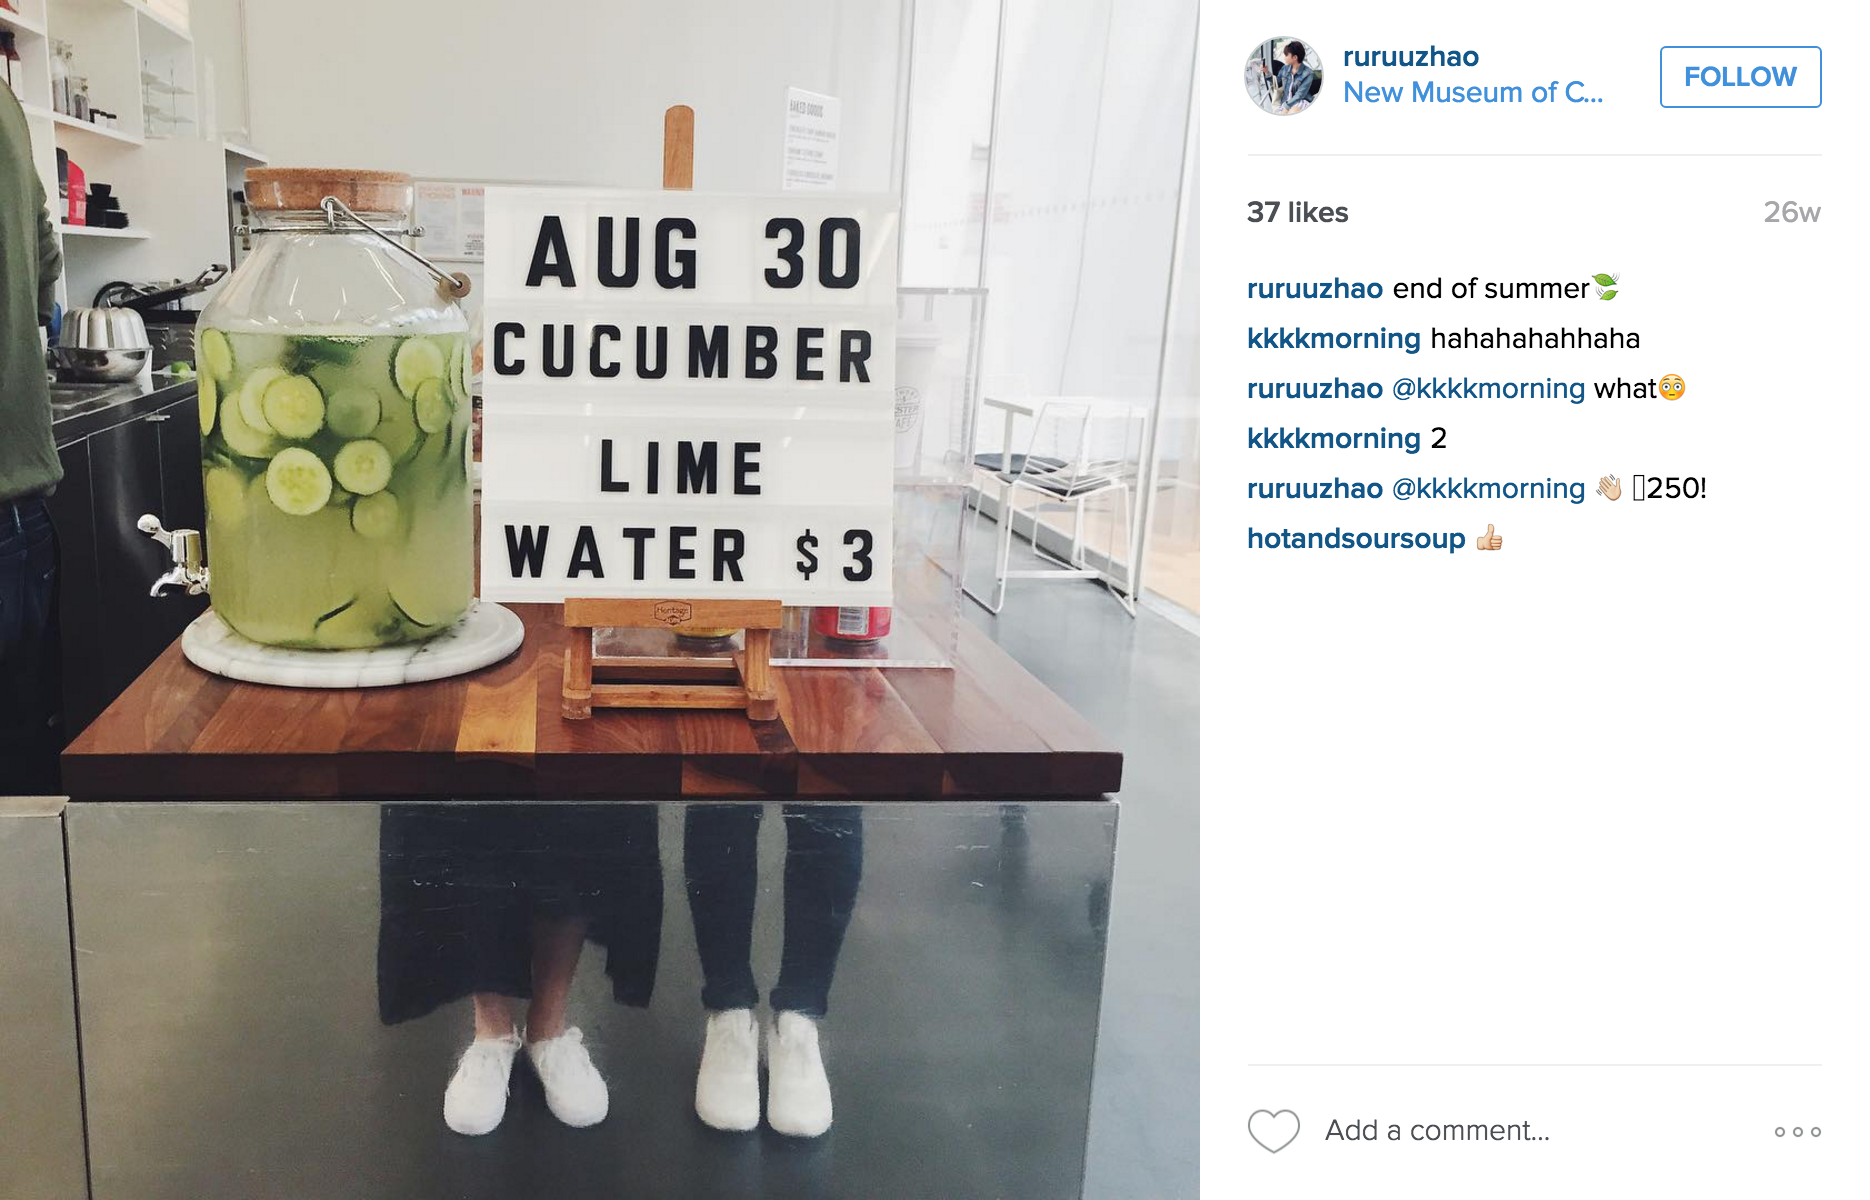Click @kkkkmorning mention in the 250! comment
1870x1200 pixels.
[1488, 489]
